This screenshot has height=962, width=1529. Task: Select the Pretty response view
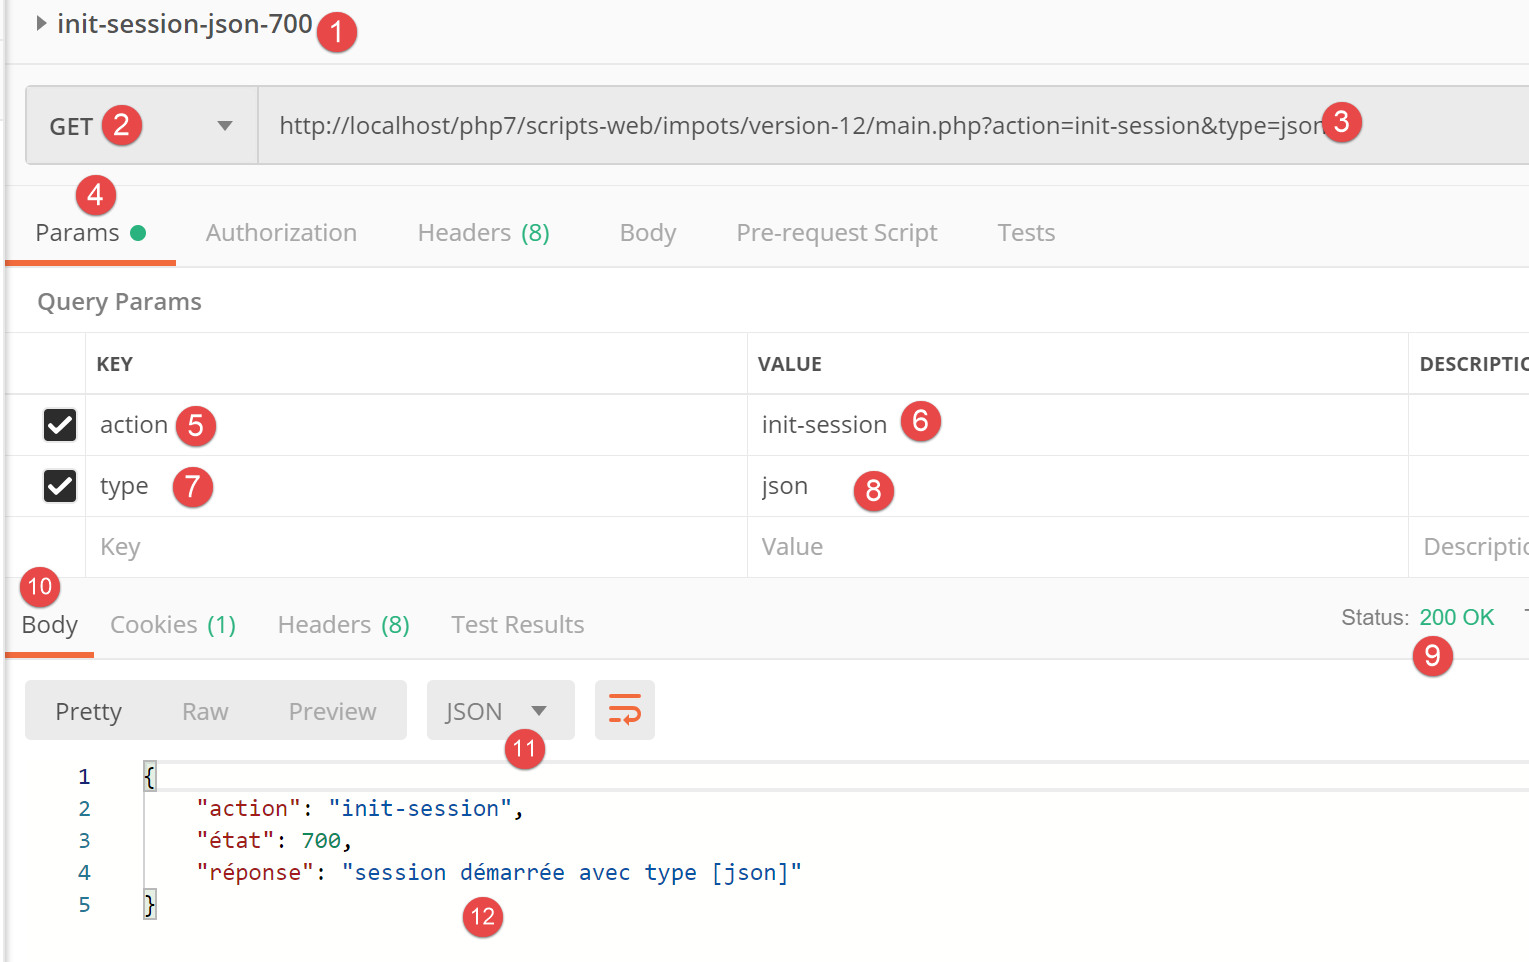coord(89,711)
